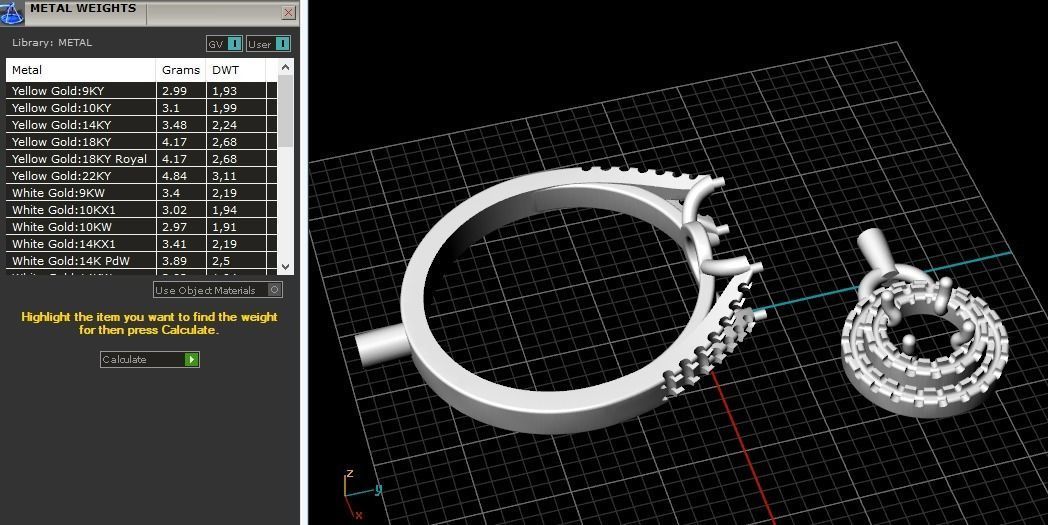The height and width of the screenshot is (525, 1048).
Task: Click the Metal Weights panel title tab
Action: (x=83, y=9)
